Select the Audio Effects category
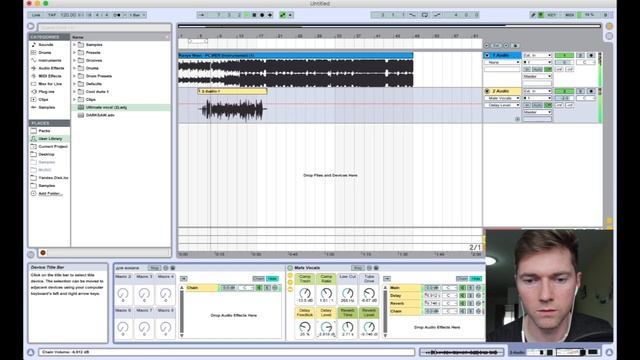The height and width of the screenshot is (360, 640). click(51, 68)
